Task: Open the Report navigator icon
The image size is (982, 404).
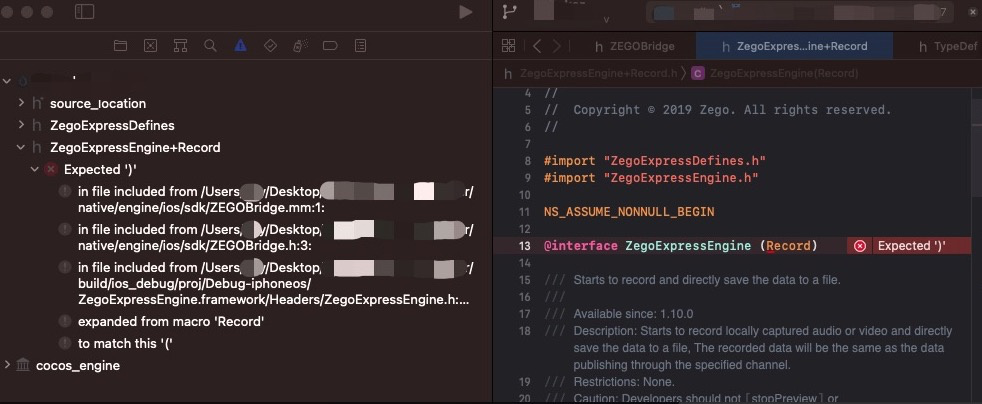Action: (360, 45)
